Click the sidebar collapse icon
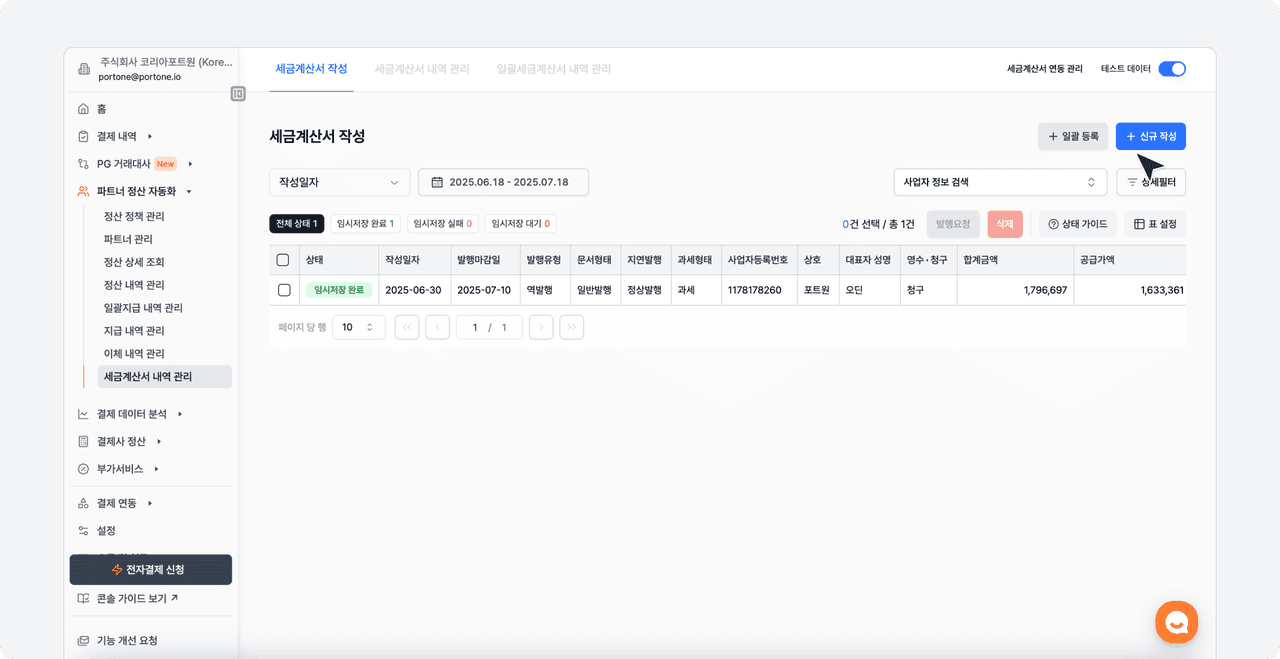This screenshot has width=1280, height=659. [x=238, y=94]
